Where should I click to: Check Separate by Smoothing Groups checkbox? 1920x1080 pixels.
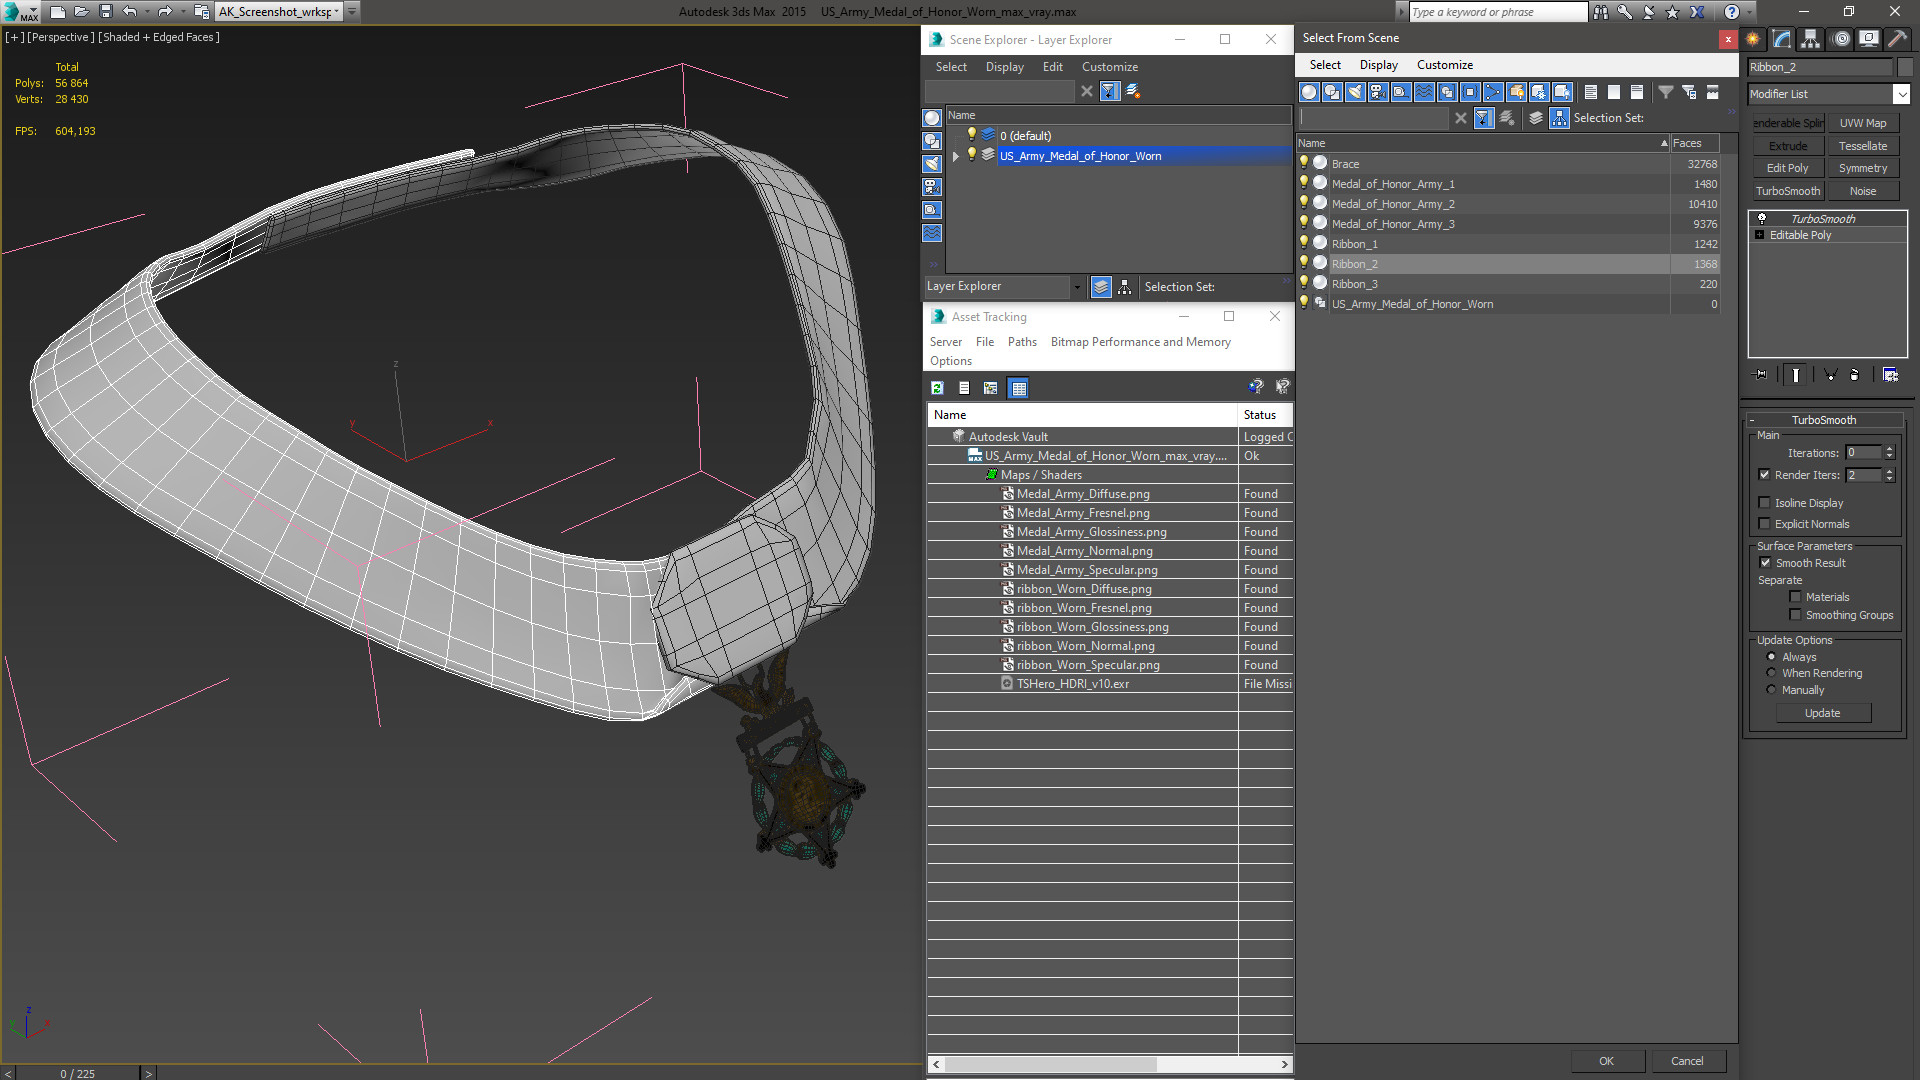[x=1795, y=615]
